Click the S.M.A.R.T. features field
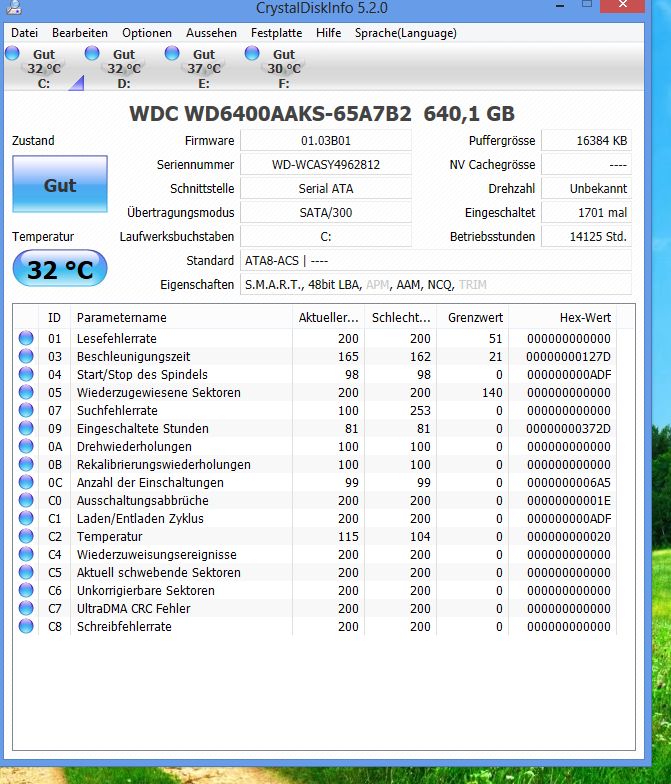Screen dimensions: 671x784 tap(436, 284)
